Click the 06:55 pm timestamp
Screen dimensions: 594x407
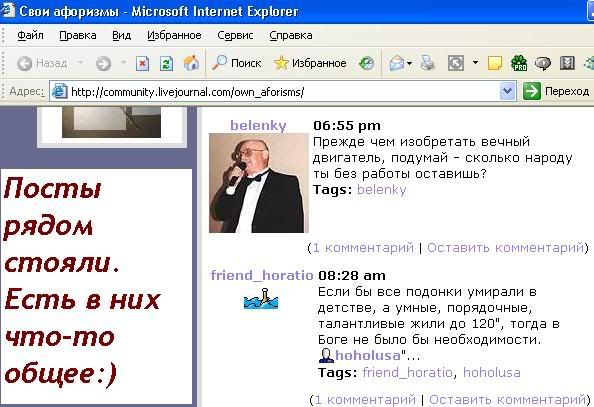tap(347, 125)
